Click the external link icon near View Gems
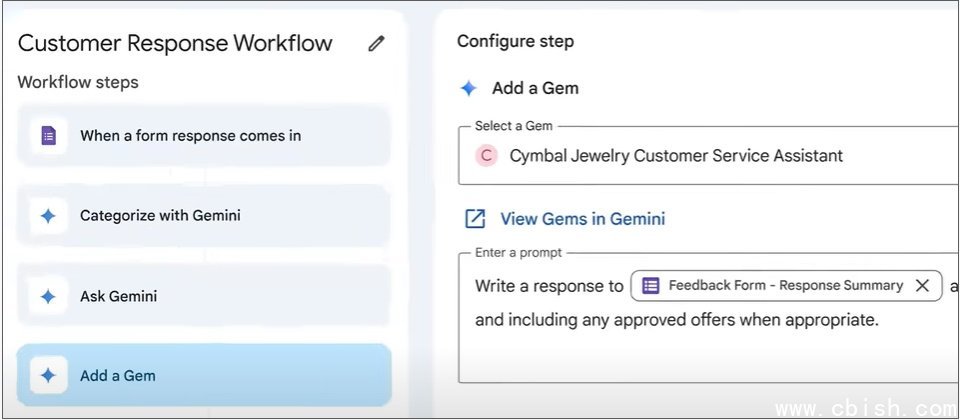Viewport: 960px width, 420px height. [x=476, y=219]
